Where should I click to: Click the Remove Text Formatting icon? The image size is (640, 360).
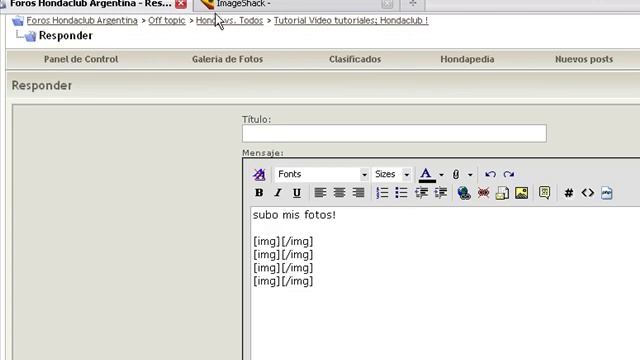coord(259,174)
